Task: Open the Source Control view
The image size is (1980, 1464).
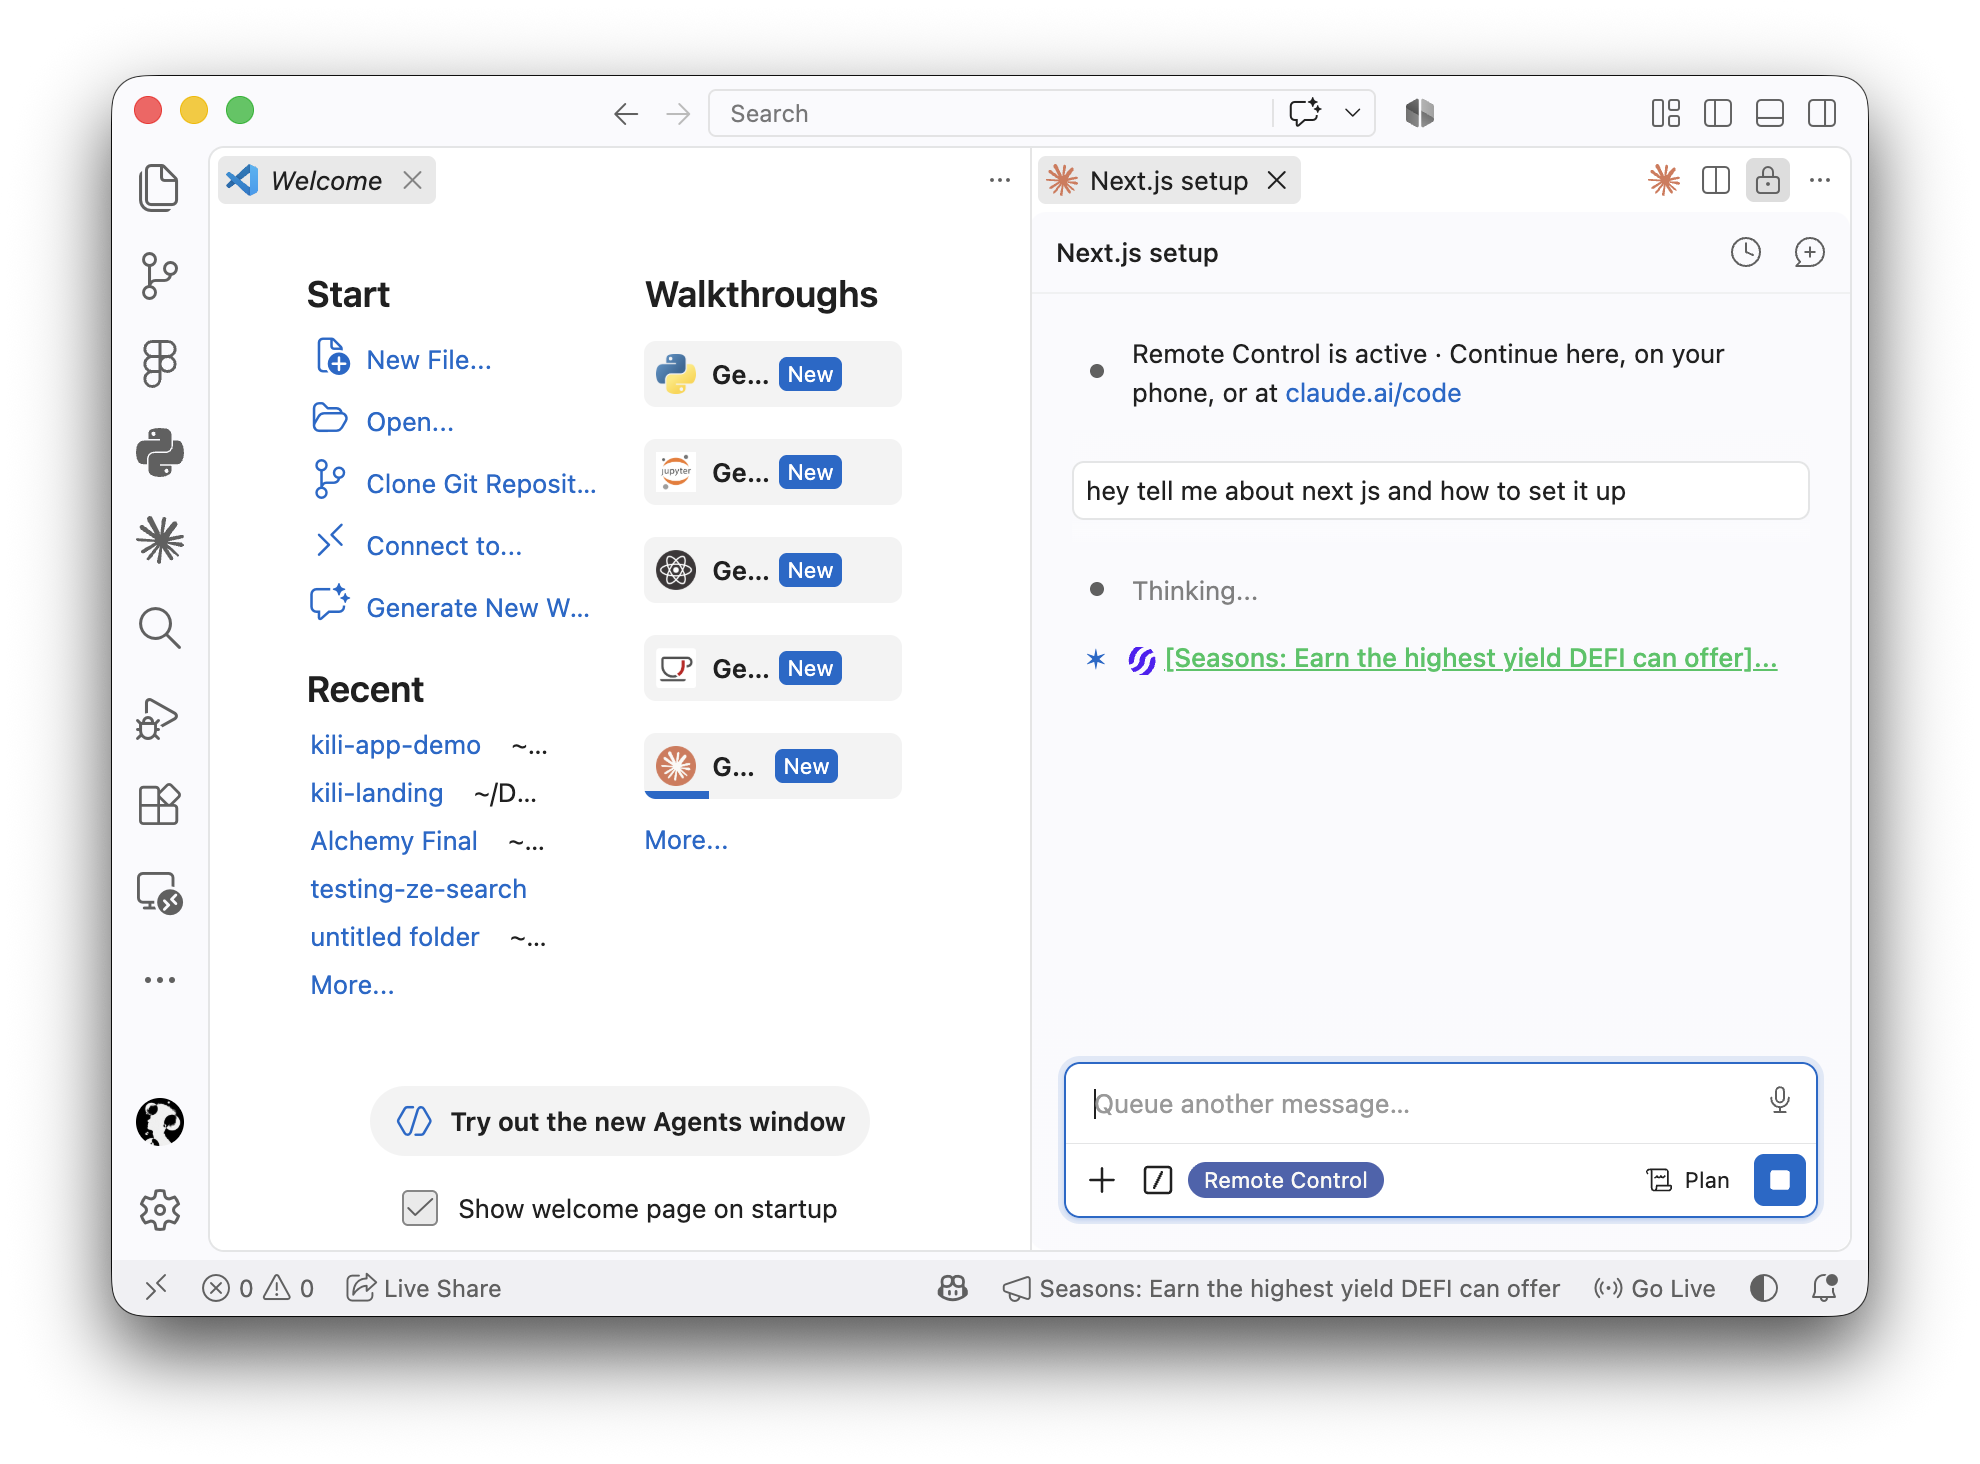Action: point(159,275)
